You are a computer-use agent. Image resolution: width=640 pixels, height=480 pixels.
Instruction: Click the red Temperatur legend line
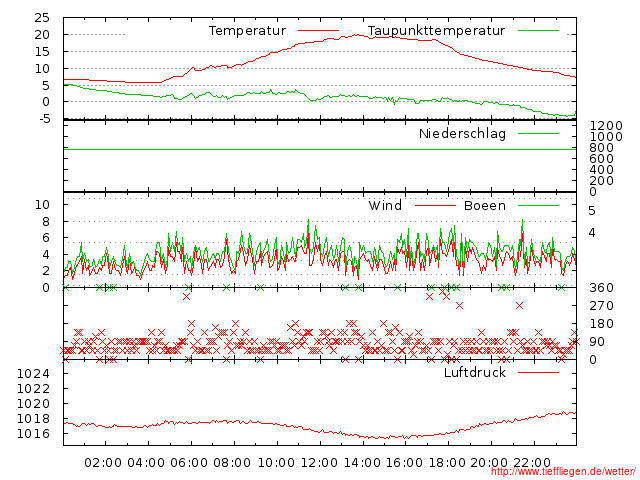click(318, 31)
